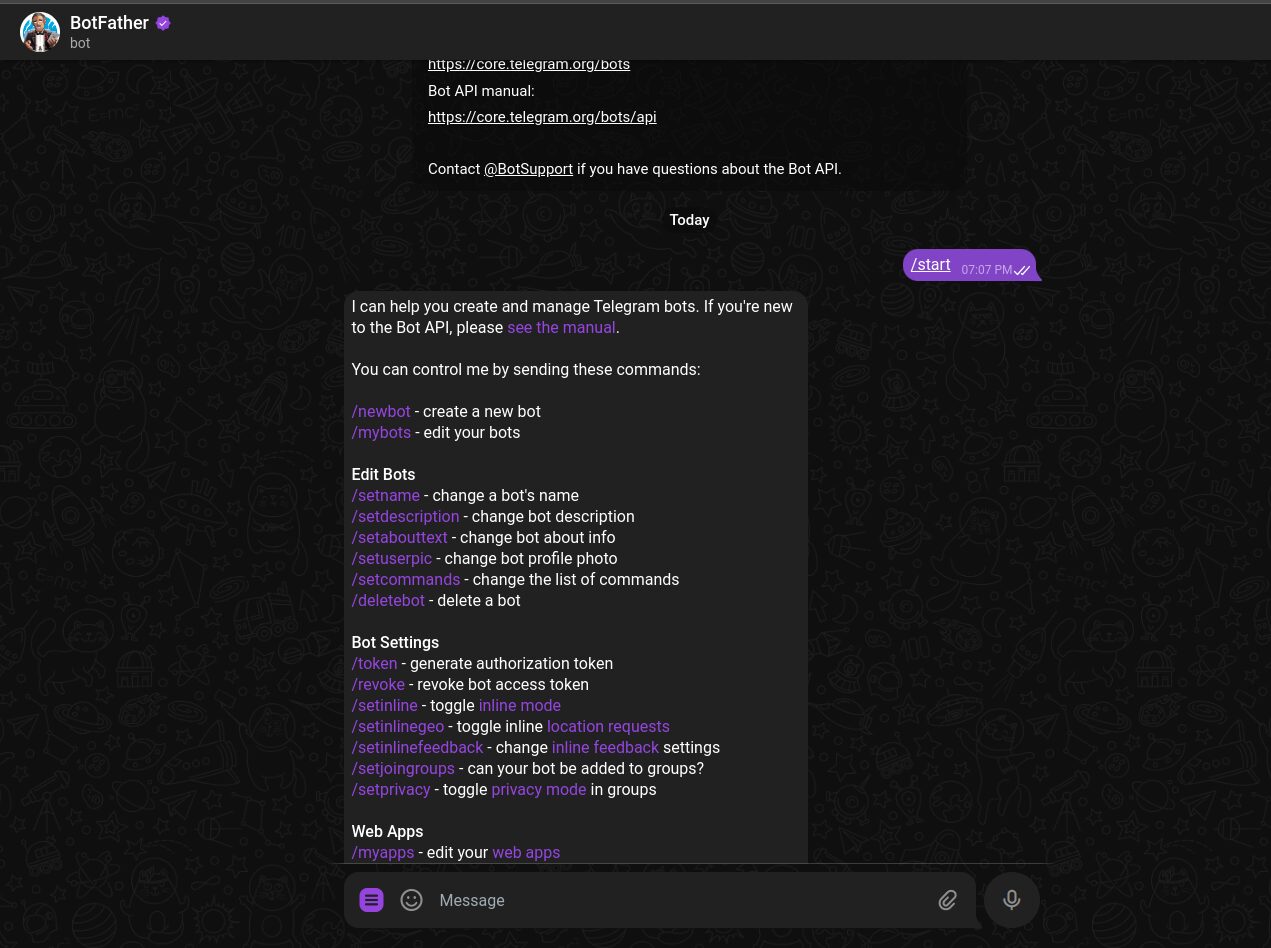Open the emoji picker smiley icon
The width and height of the screenshot is (1271, 948).
click(x=411, y=900)
